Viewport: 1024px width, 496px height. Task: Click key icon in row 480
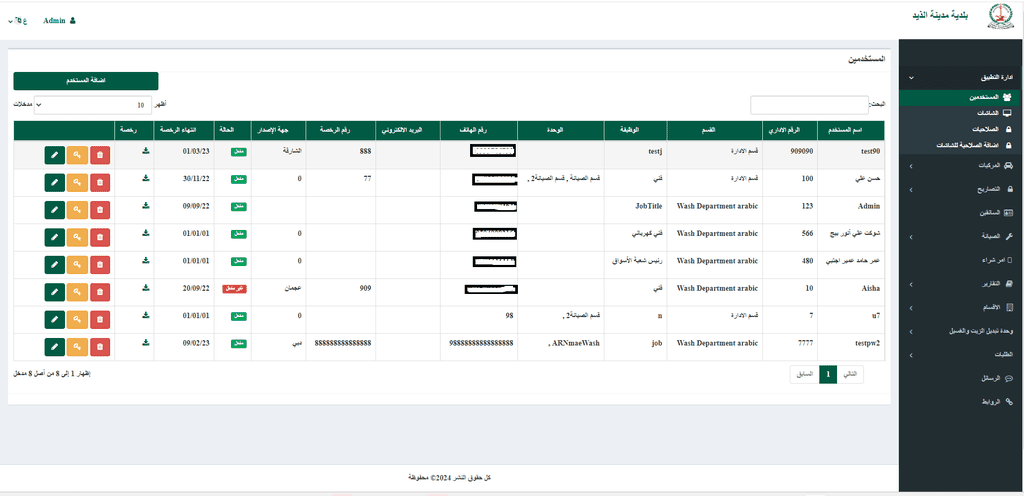tap(77, 265)
